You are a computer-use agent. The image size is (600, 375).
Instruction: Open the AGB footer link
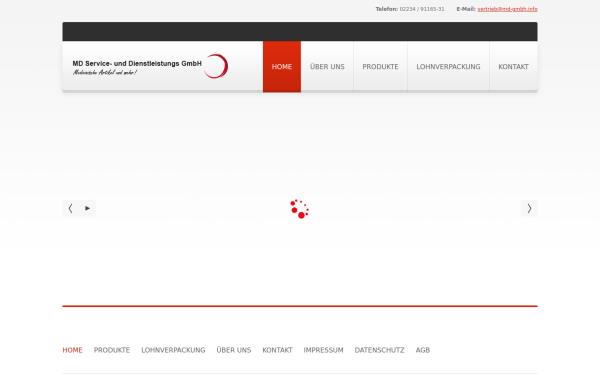[423, 350]
